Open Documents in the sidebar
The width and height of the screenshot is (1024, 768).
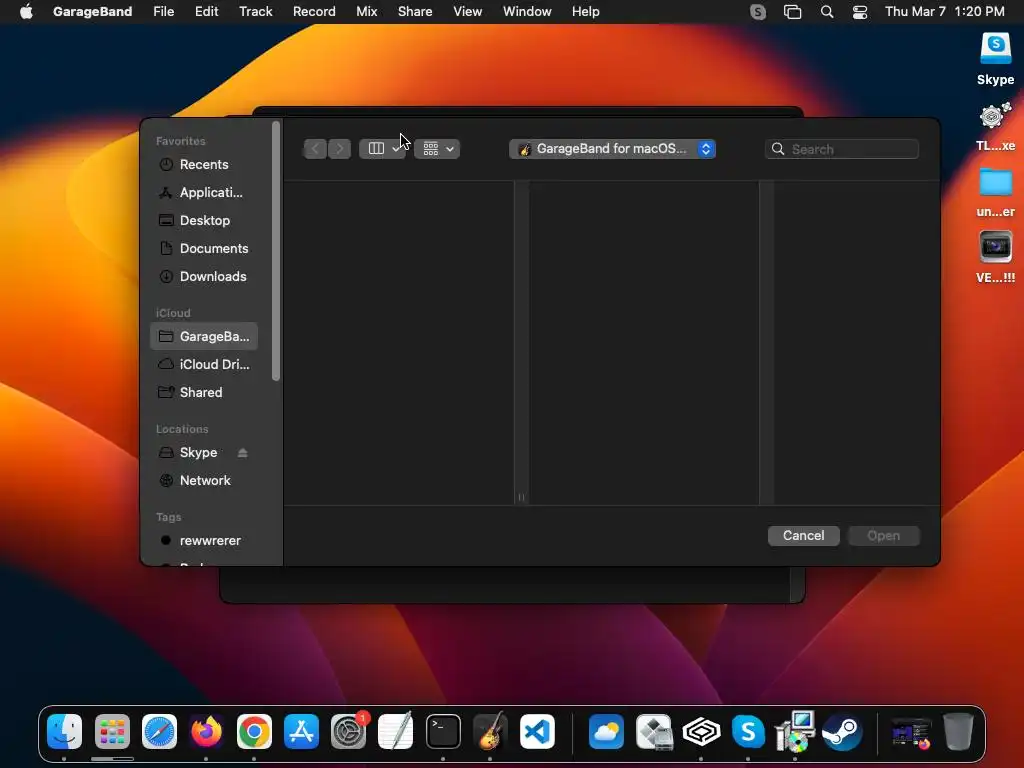[x=204, y=249]
